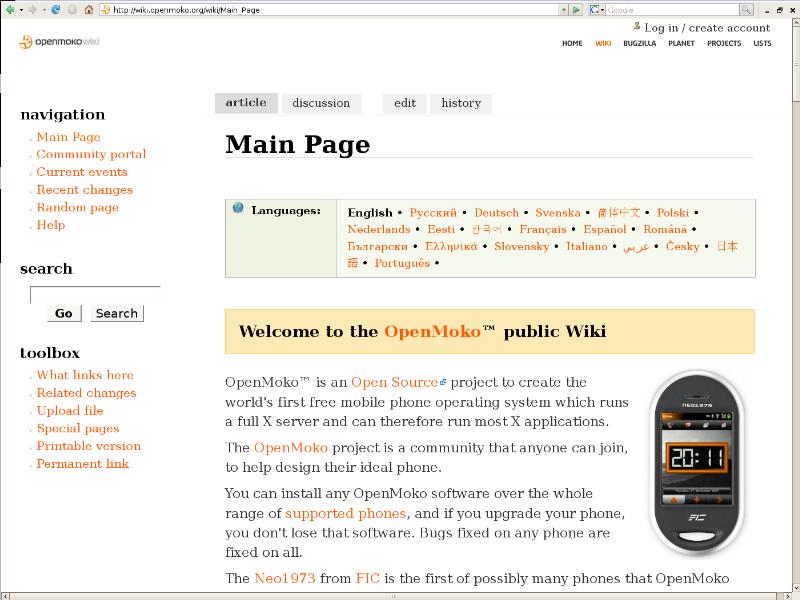Click the magnifier search button in the toolbar
800x600 pixels.
[x=746, y=10]
